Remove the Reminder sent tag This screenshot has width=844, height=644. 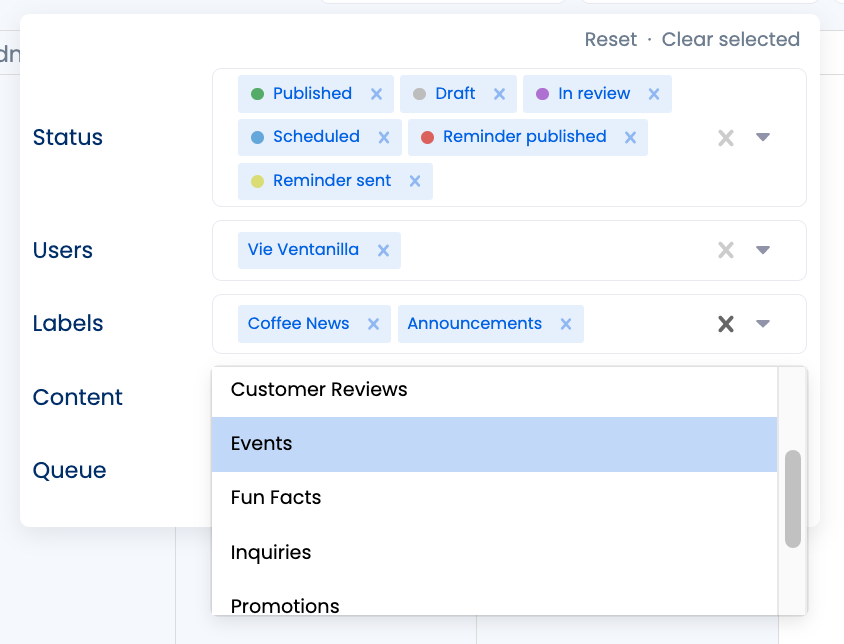pyautogui.click(x=415, y=181)
